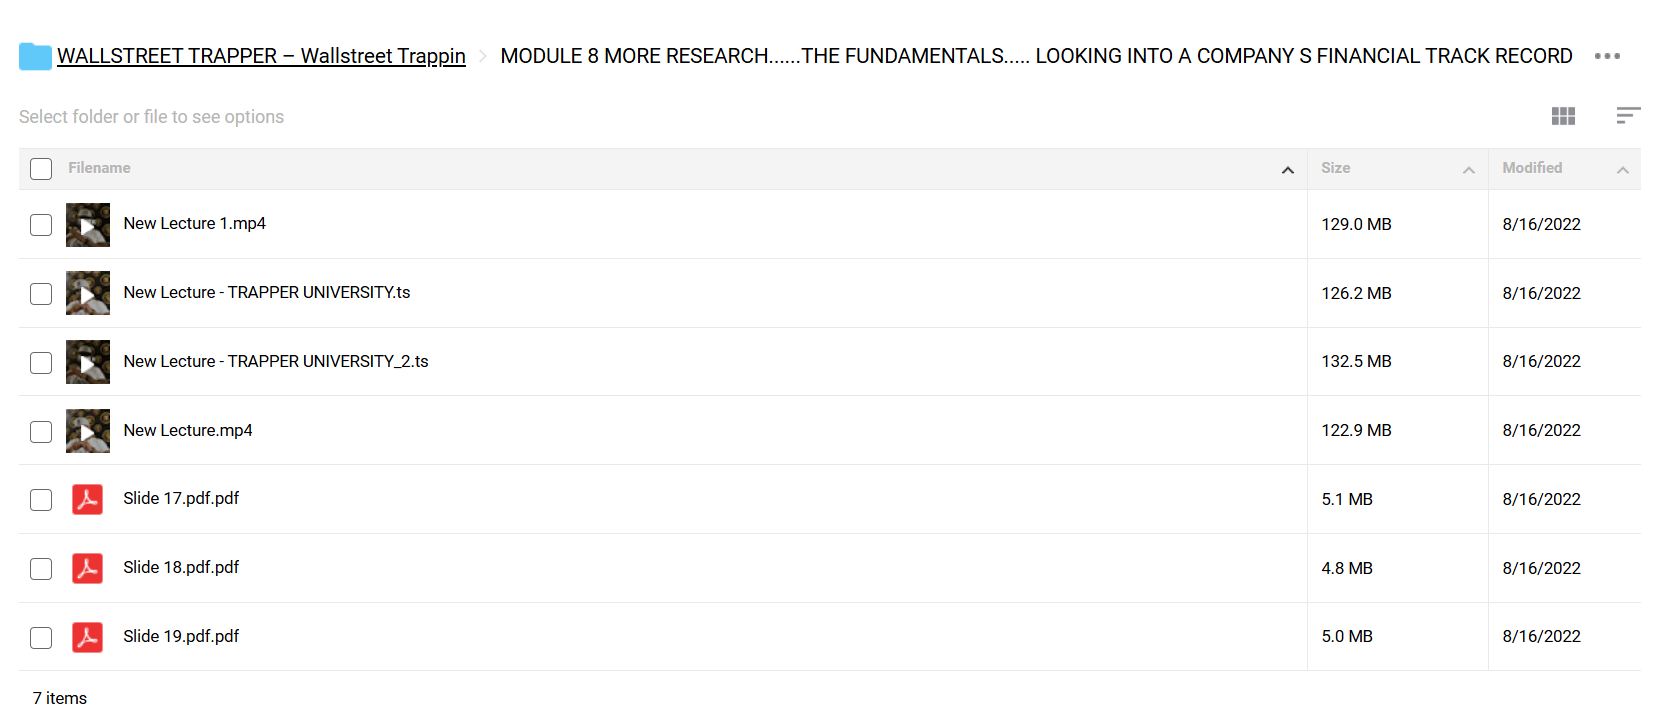
Task: Click the Slide 18.pdf.pdf PDF icon
Action: 88,568
